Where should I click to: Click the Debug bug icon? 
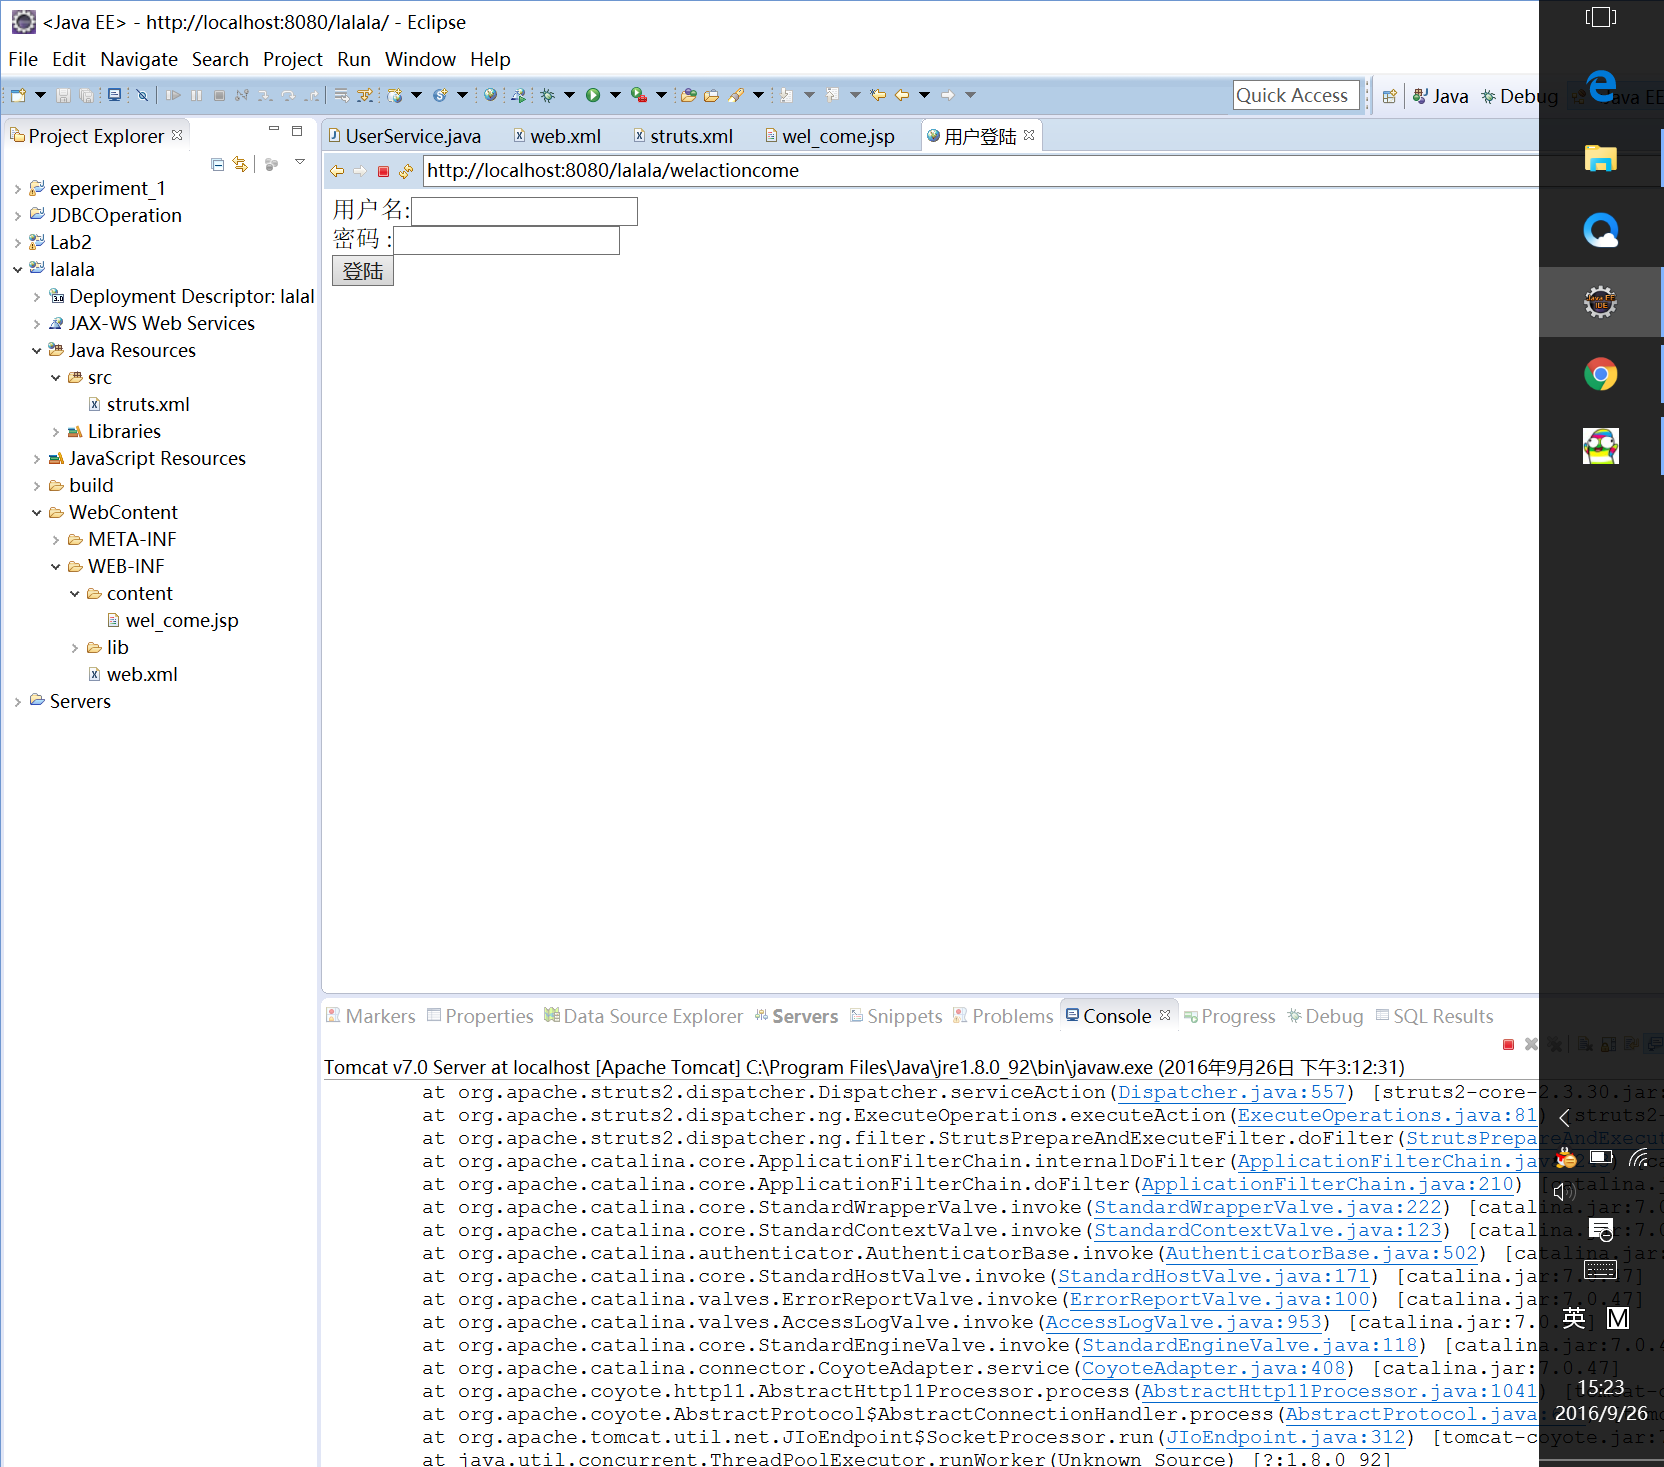point(547,95)
